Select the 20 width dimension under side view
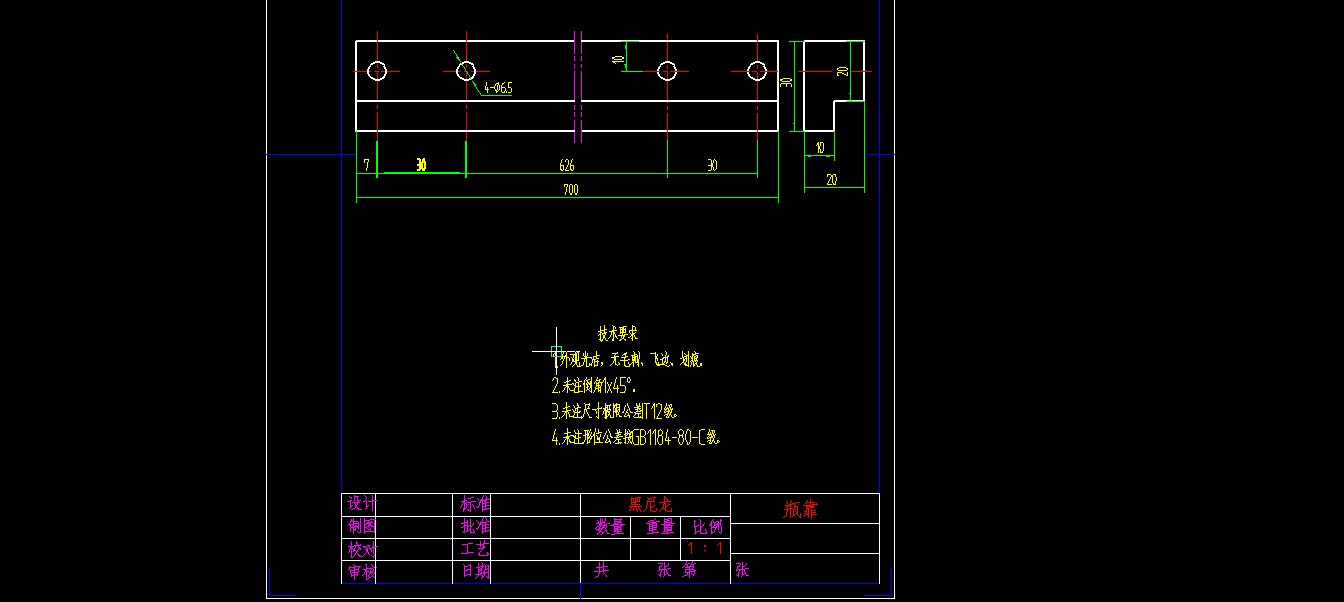This screenshot has height=602, width=1344. (832, 180)
